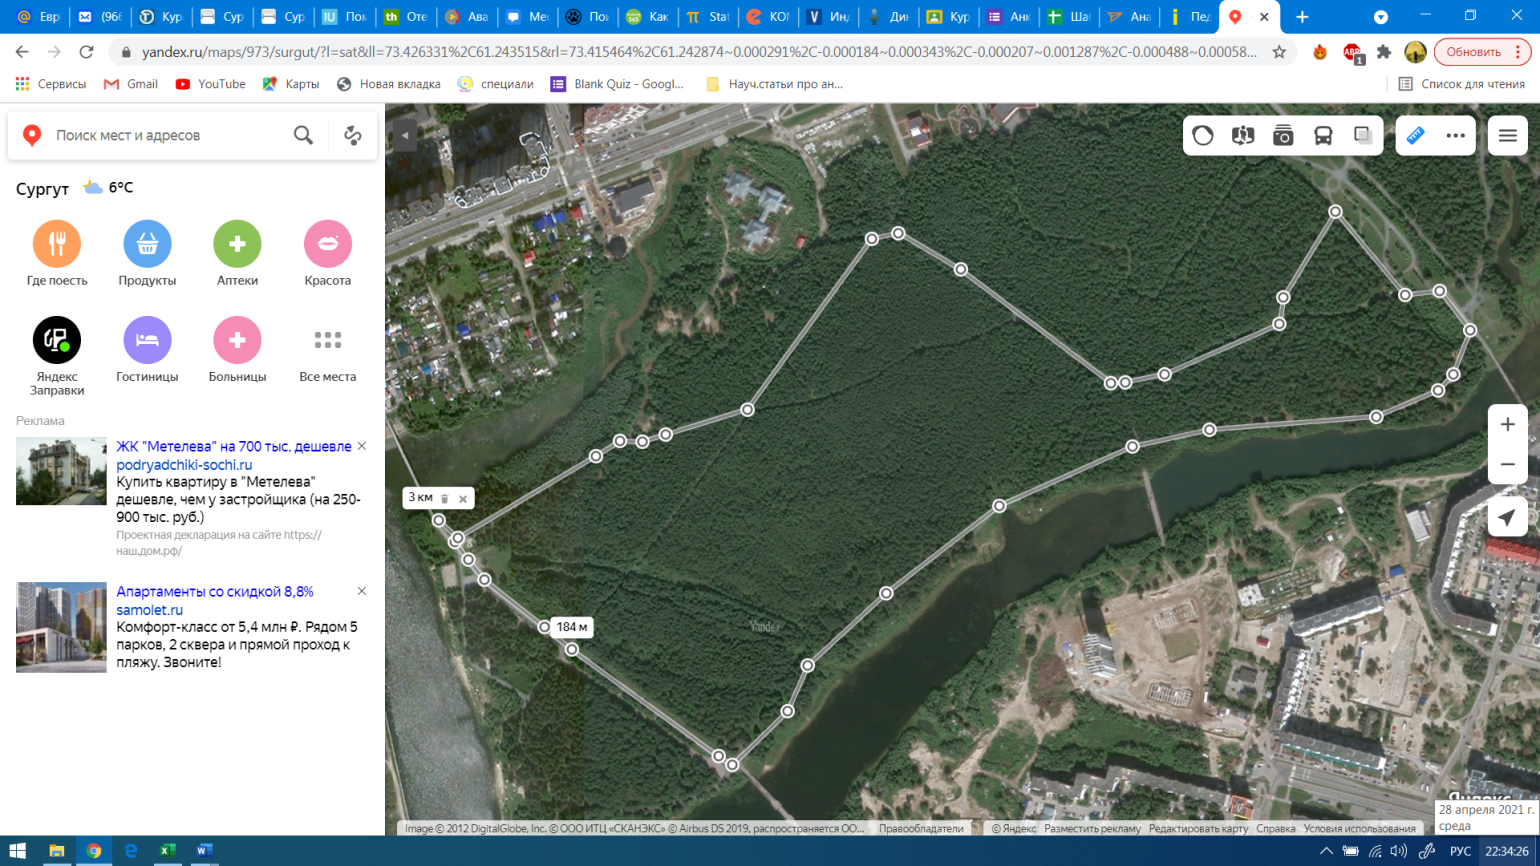Collapse the left sidebar panel arrow
This screenshot has width=1540, height=866.
coord(405,135)
